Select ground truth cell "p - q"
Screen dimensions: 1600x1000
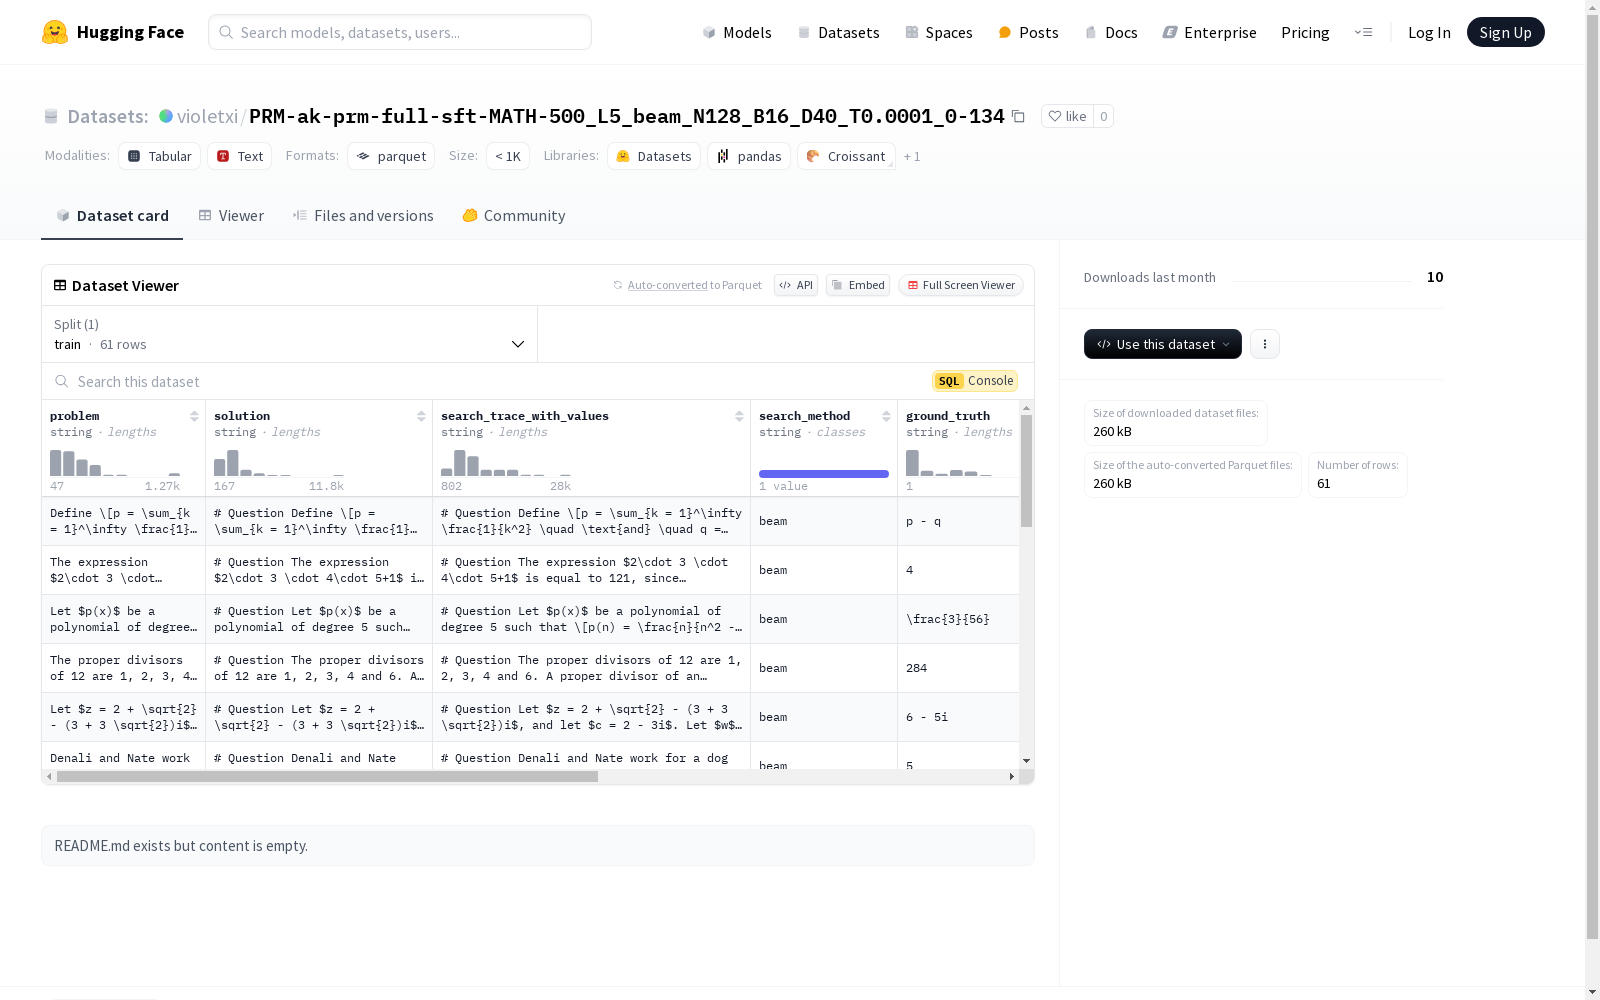point(958,521)
